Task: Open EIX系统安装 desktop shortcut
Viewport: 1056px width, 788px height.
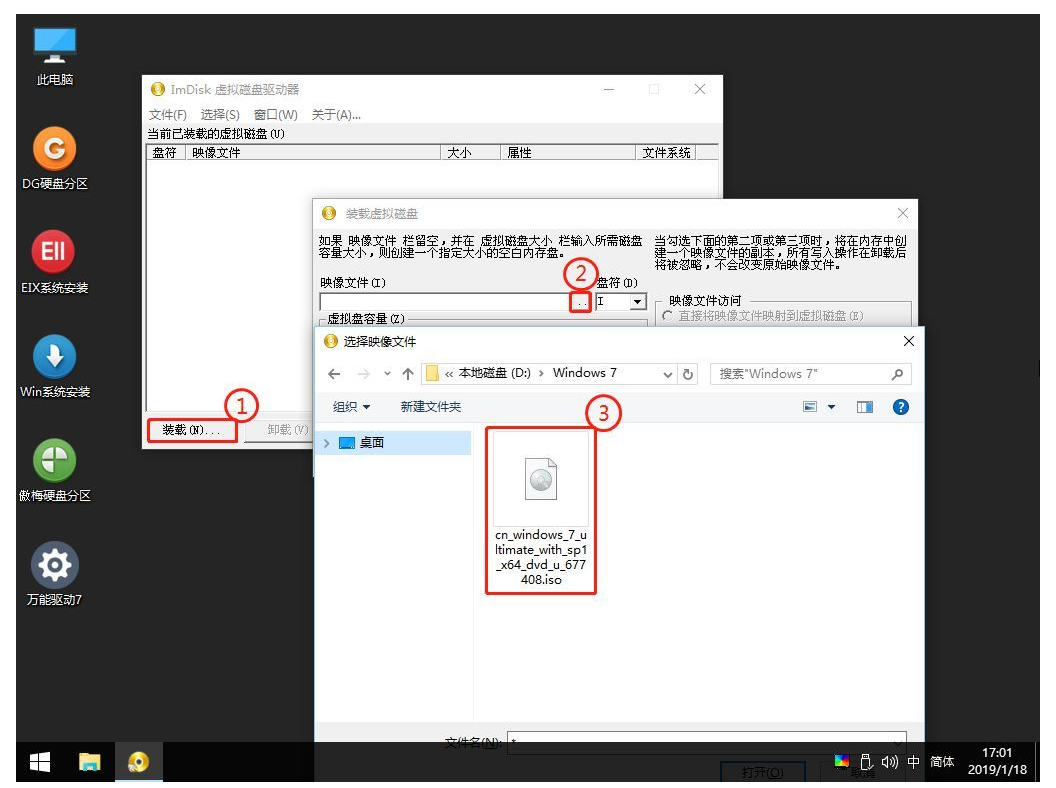Action: tap(55, 263)
